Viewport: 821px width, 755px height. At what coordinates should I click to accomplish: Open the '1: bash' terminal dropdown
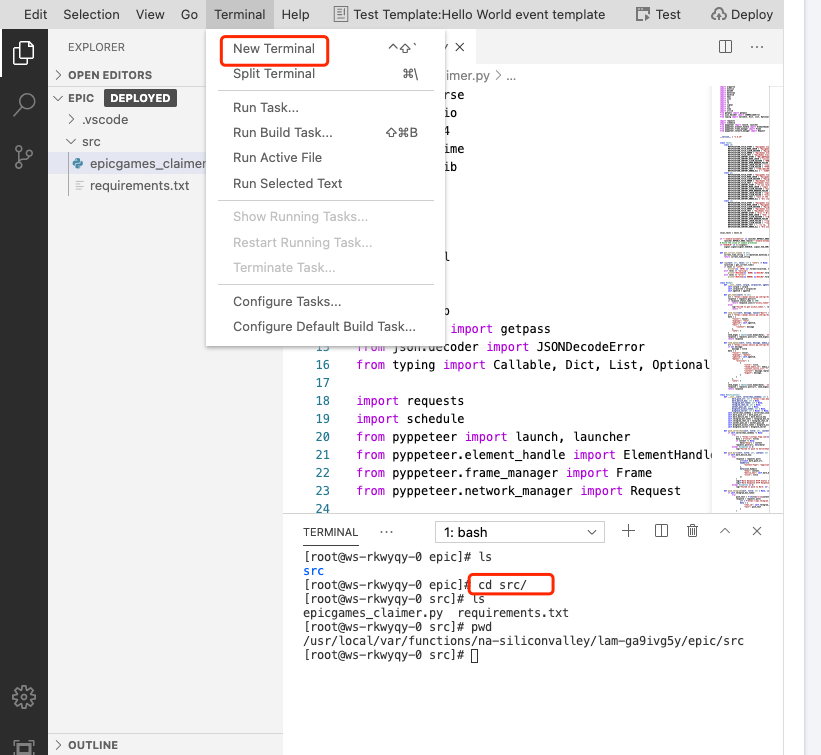(x=519, y=532)
